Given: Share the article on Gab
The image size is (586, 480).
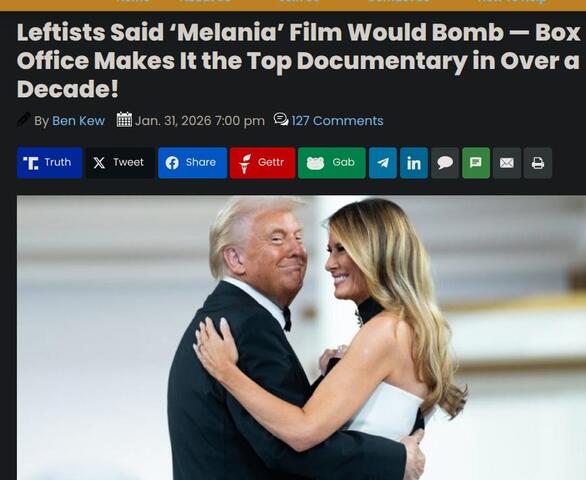Looking at the screenshot, I should coord(332,163).
